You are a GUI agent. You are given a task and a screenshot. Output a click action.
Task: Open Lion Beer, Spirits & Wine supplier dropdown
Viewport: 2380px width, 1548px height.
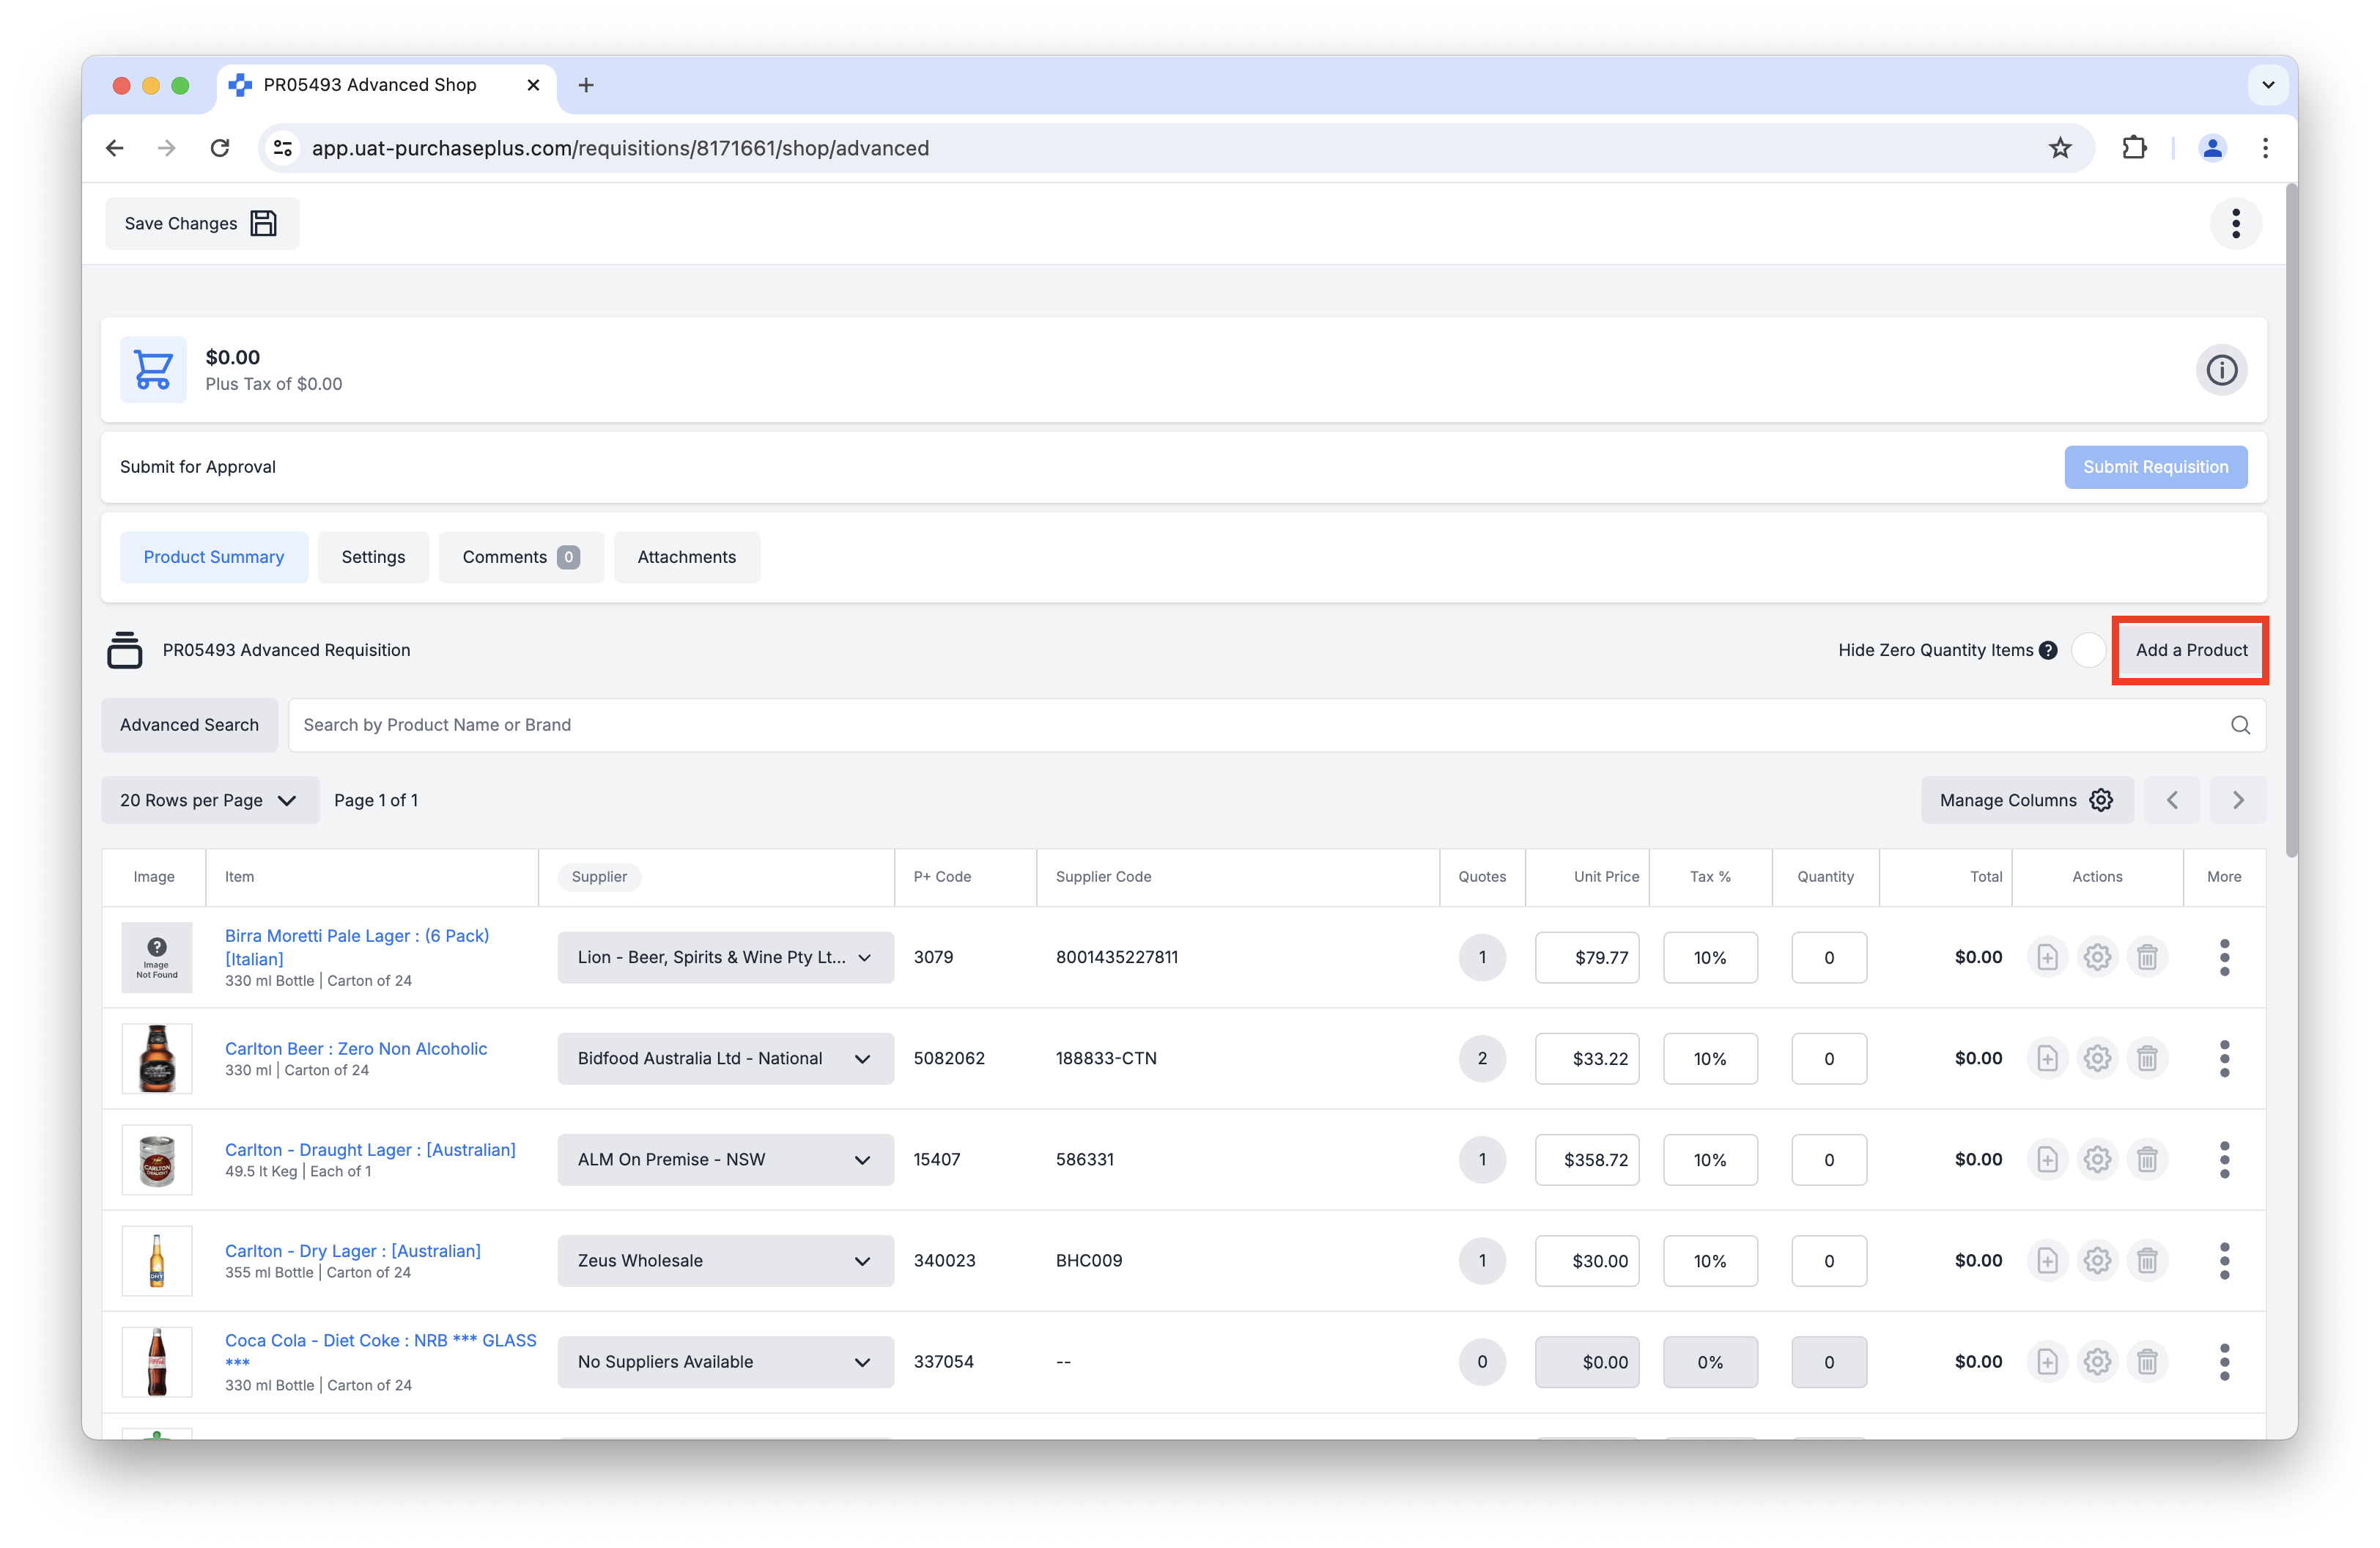725,957
